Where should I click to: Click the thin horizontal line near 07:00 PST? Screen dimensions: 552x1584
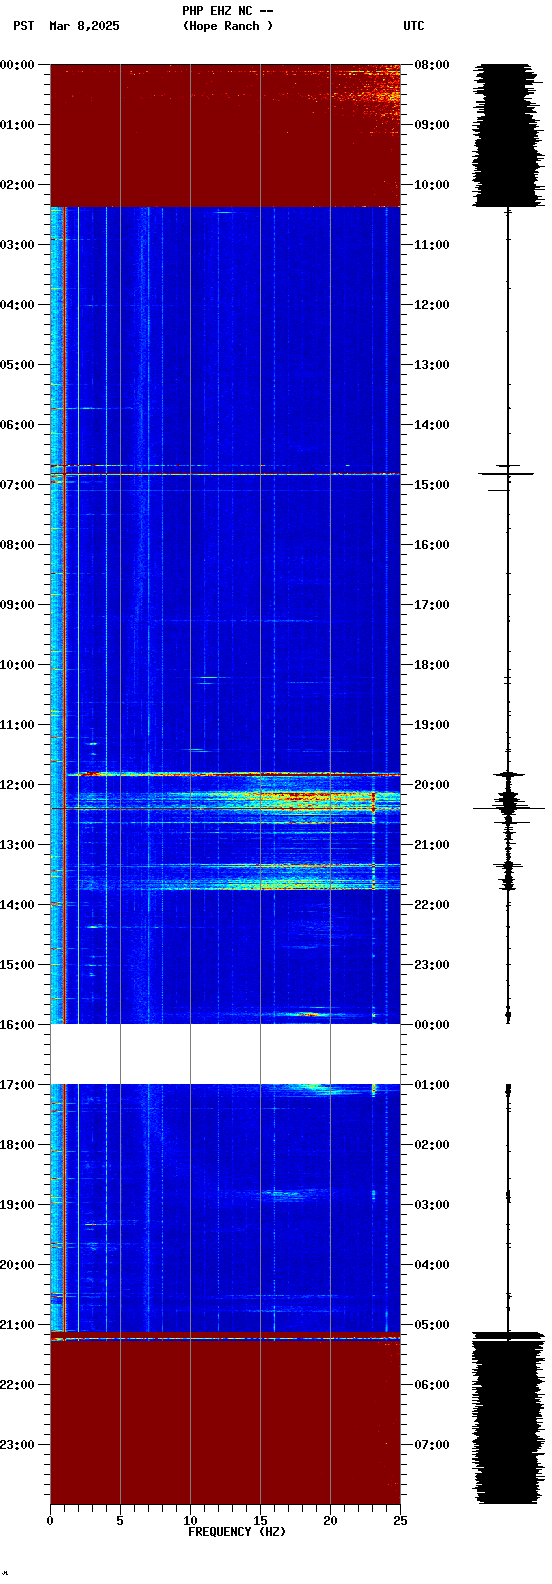pos(225,474)
